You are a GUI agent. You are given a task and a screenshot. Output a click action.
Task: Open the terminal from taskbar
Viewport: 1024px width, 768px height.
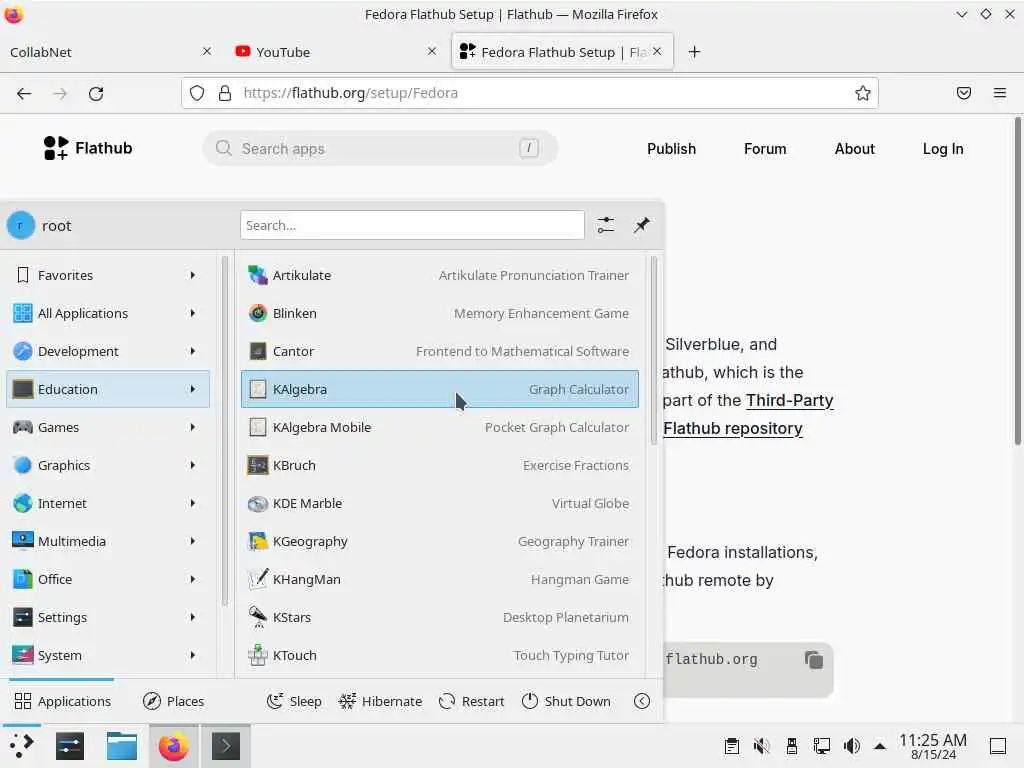coord(226,746)
